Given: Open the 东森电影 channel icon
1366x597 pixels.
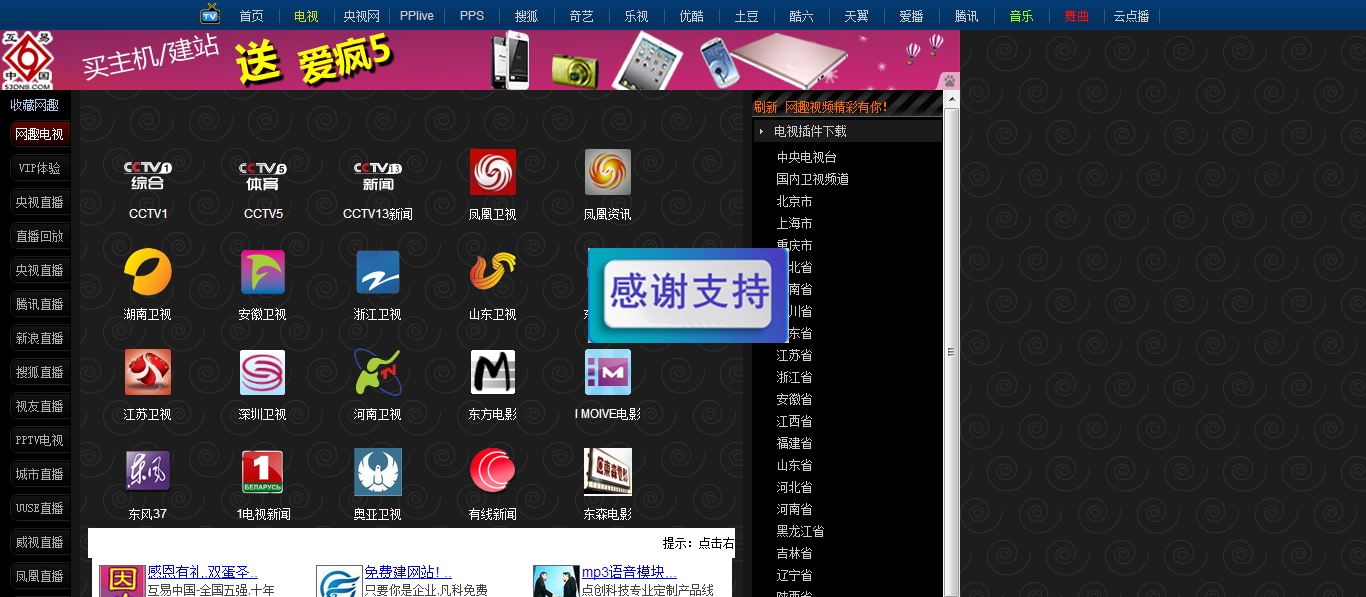Looking at the screenshot, I should [x=608, y=472].
